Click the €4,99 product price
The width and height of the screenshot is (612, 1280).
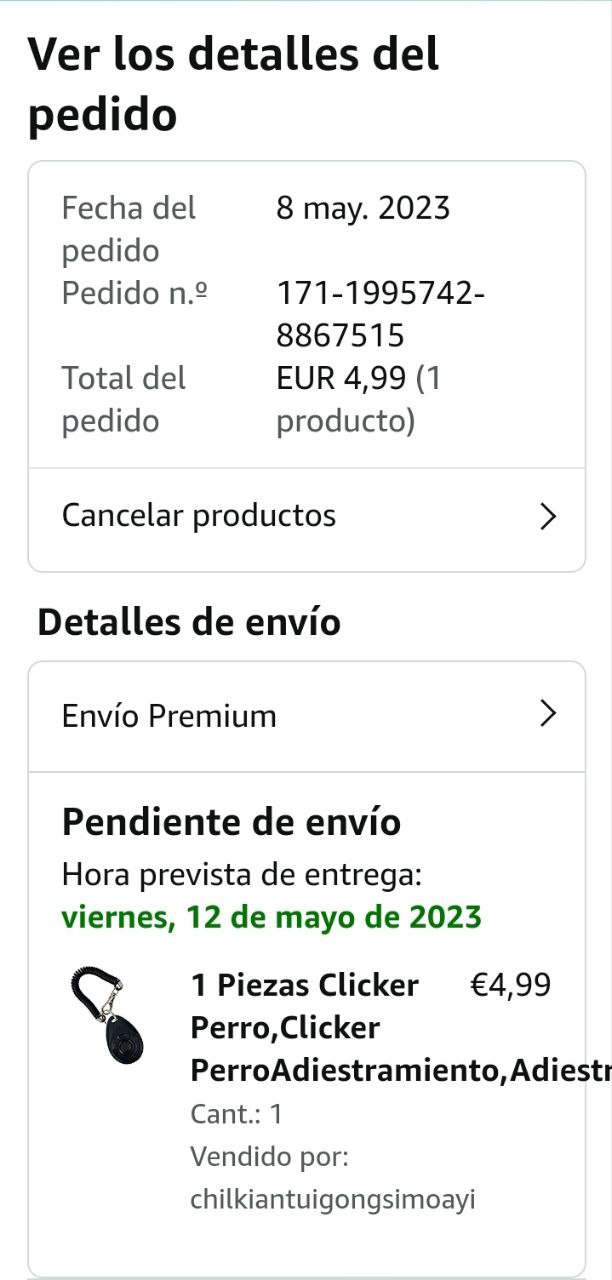tap(510, 985)
